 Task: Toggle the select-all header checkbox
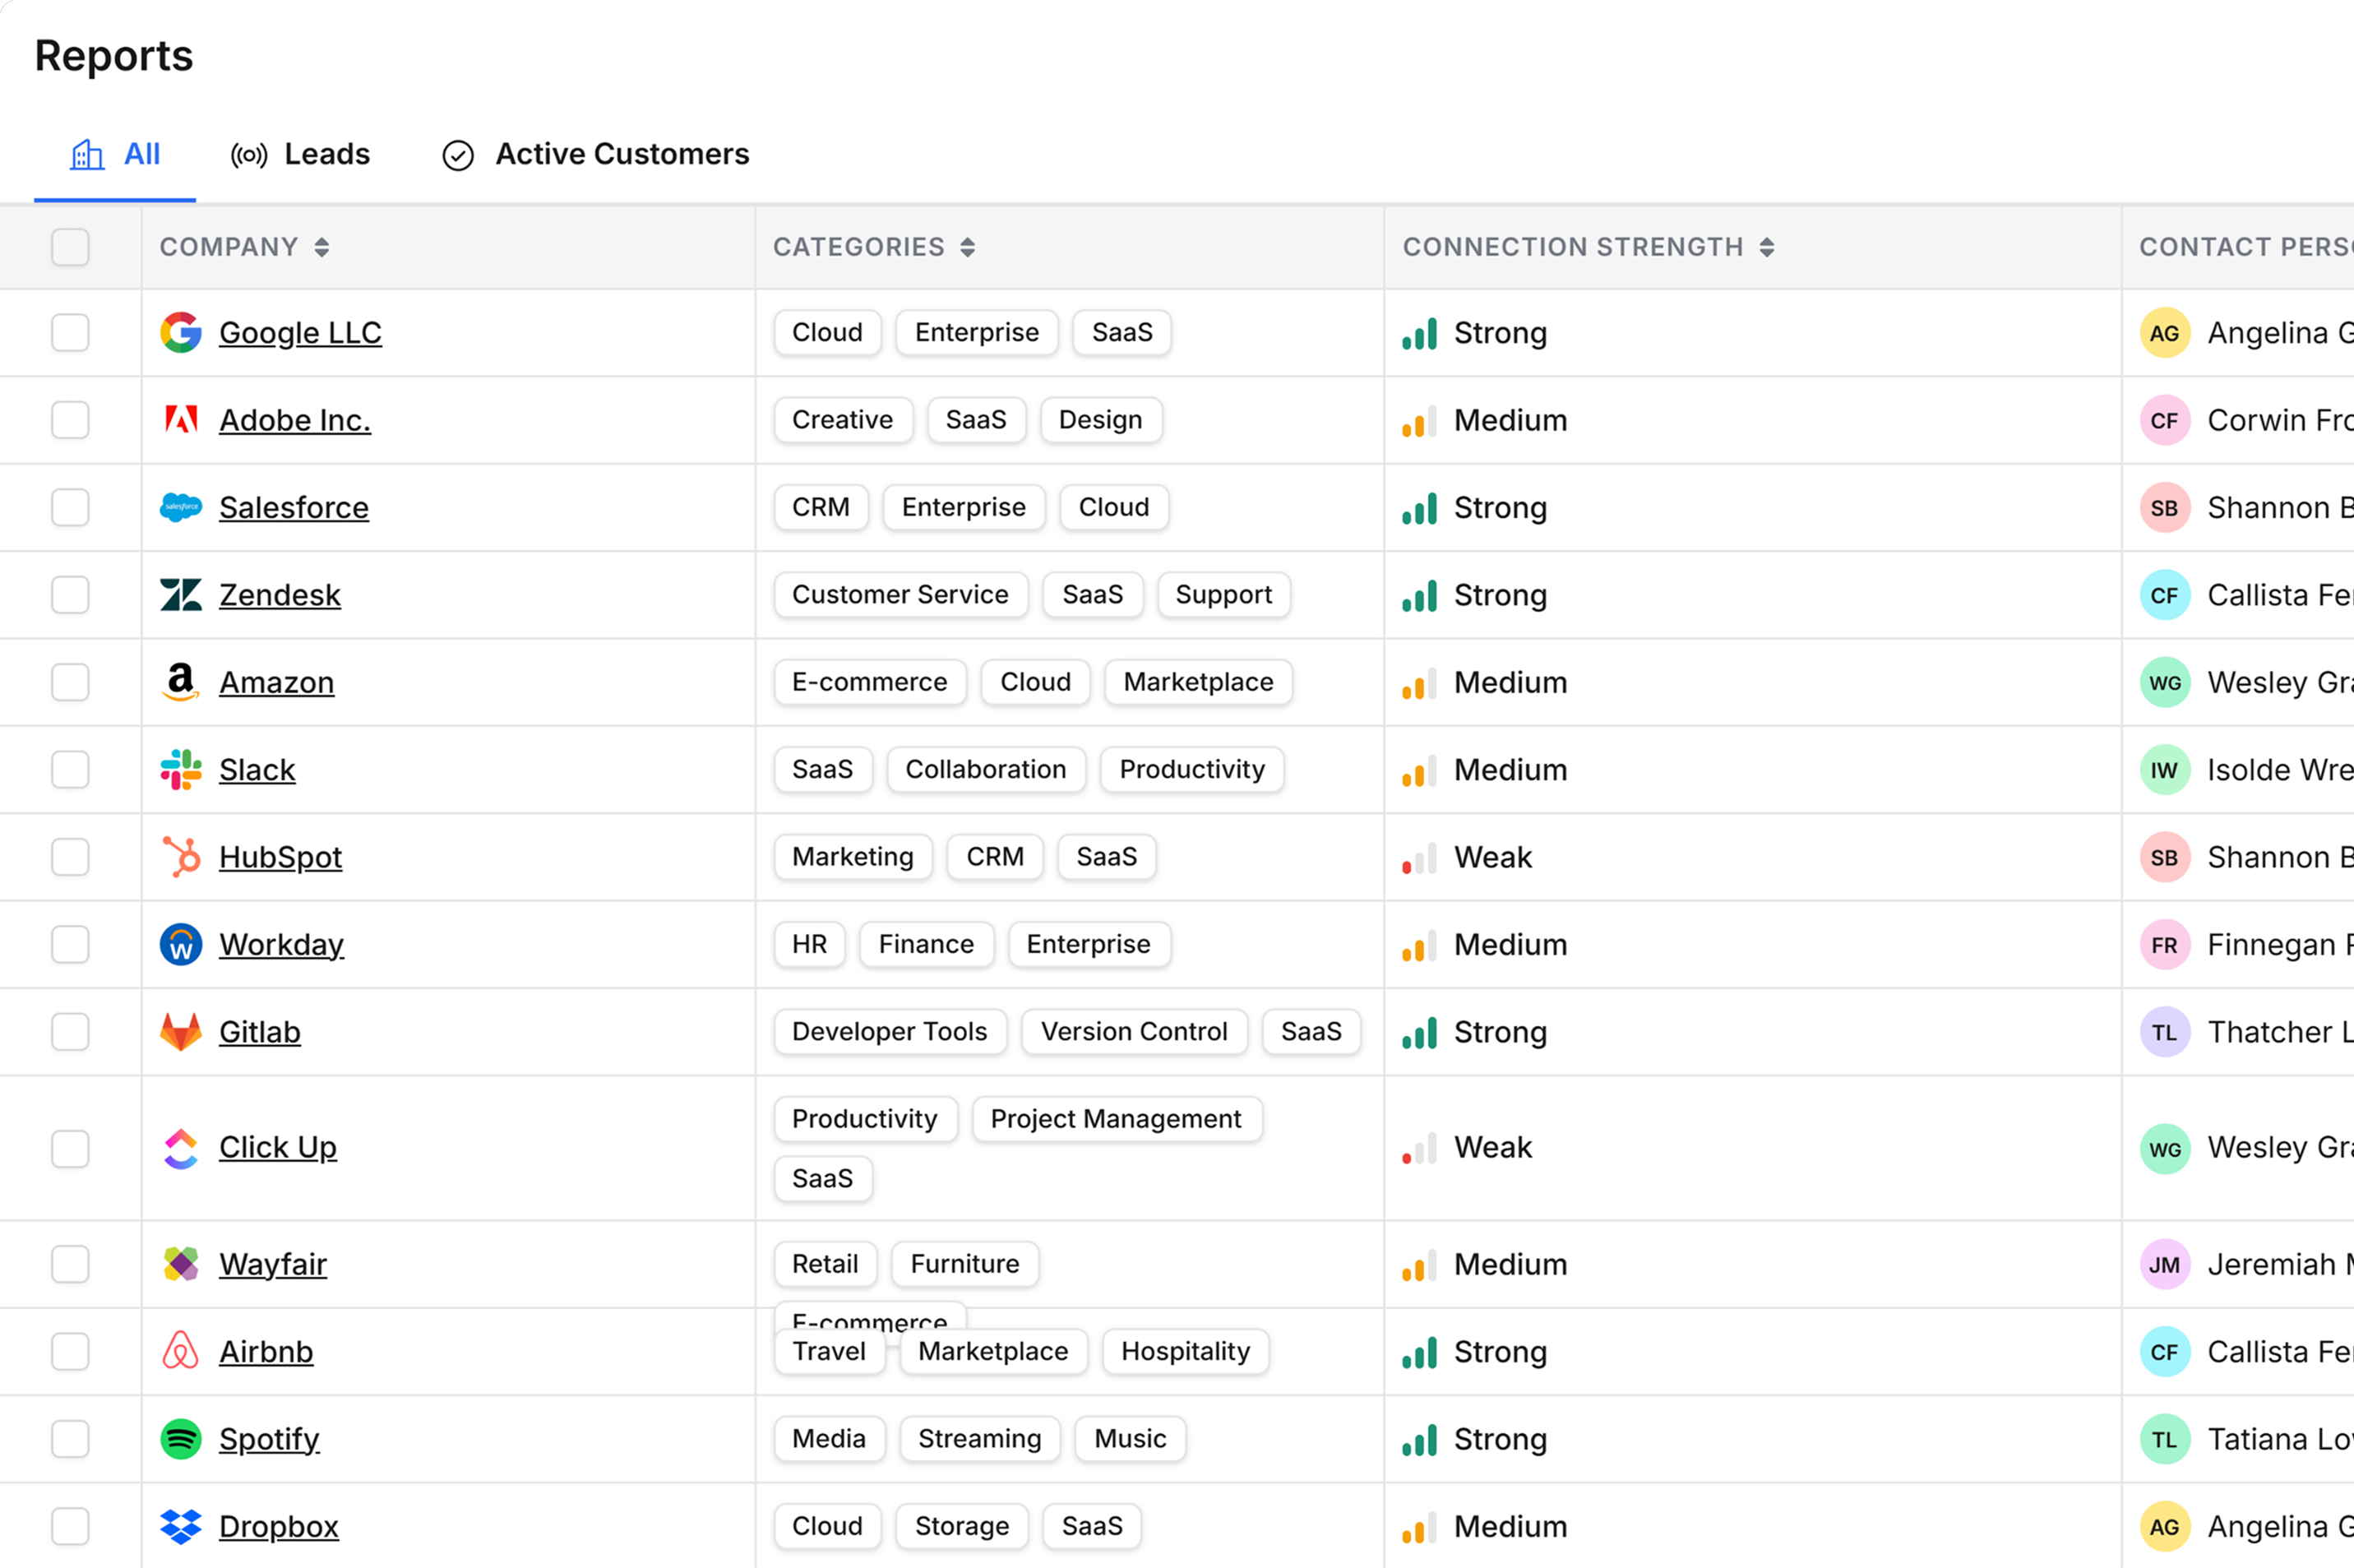(x=70, y=247)
